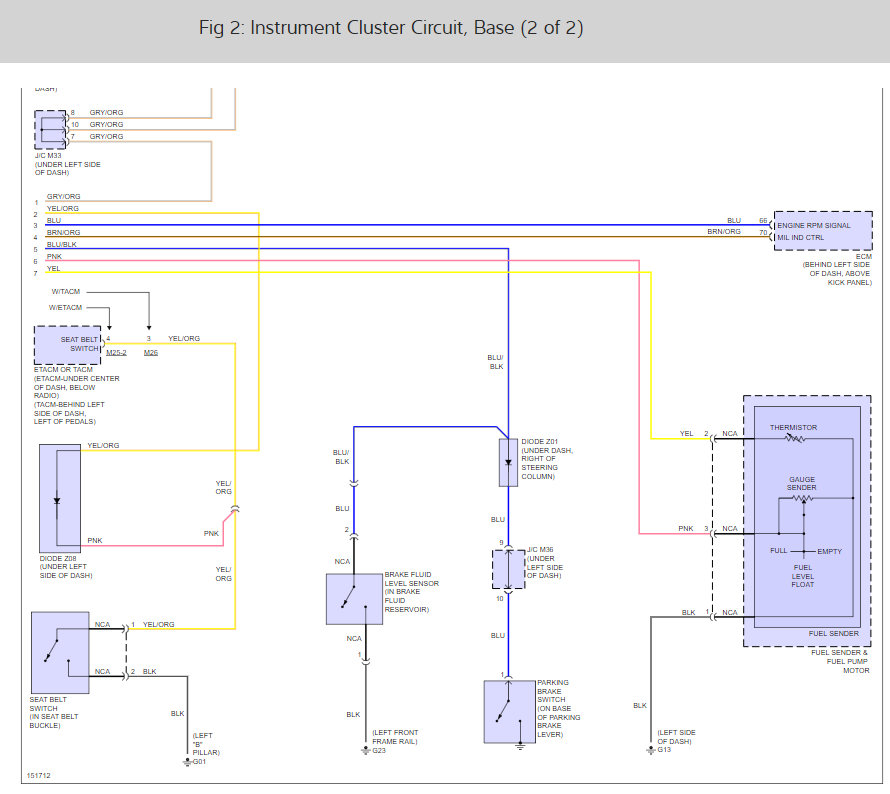This screenshot has height=794, width=890.
Task: Click the fuel sender thermistor symbol
Action: tap(794, 438)
